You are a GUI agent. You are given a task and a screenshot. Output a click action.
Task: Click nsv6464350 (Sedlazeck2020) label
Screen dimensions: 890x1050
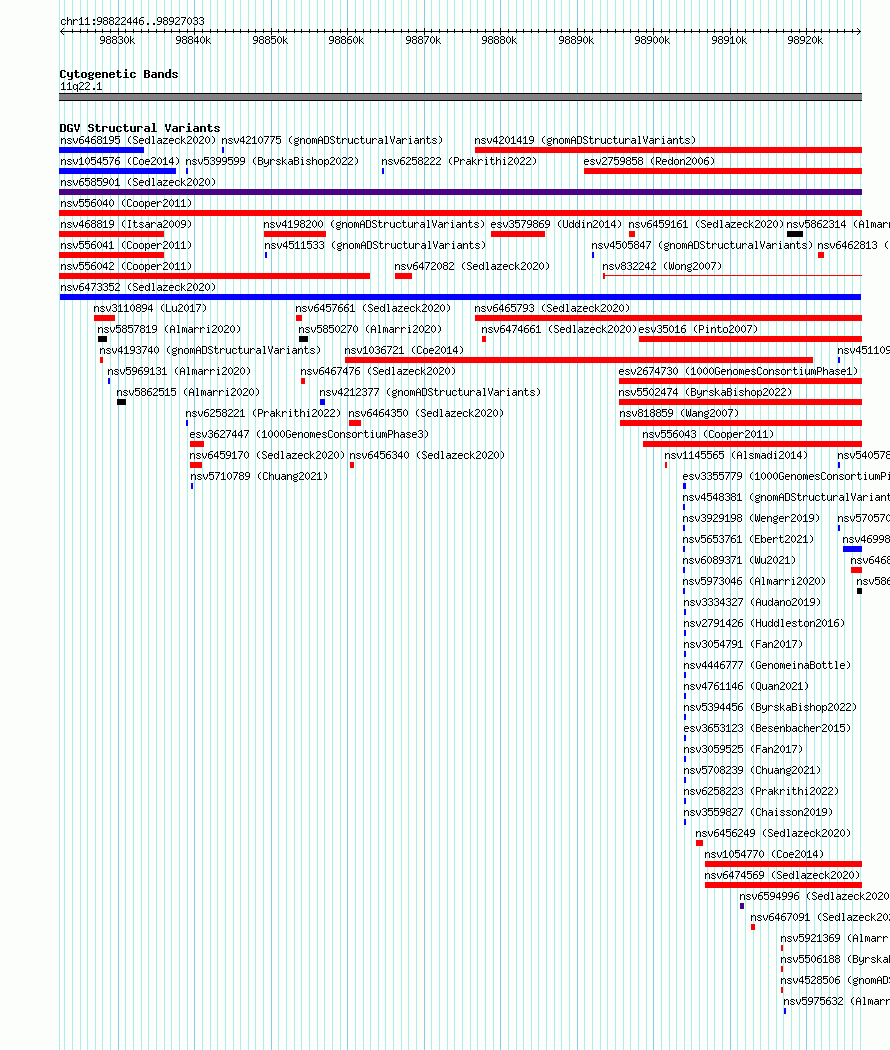click(x=427, y=413)
